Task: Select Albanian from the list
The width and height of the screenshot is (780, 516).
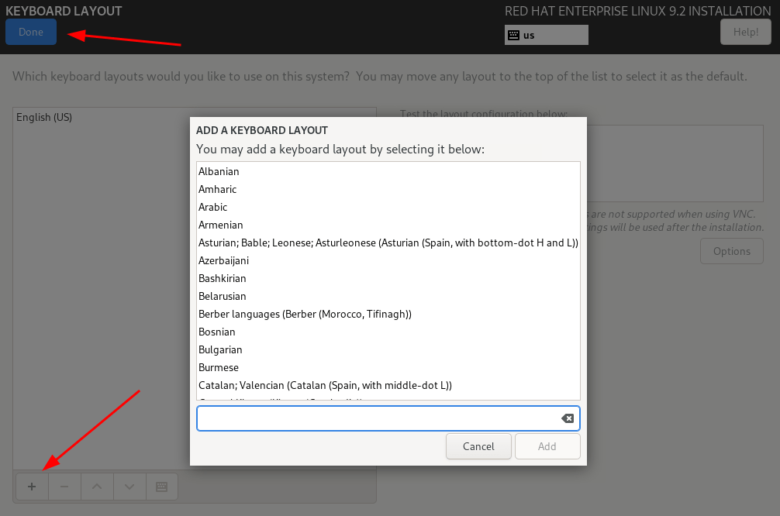Action: pos(388,172)
